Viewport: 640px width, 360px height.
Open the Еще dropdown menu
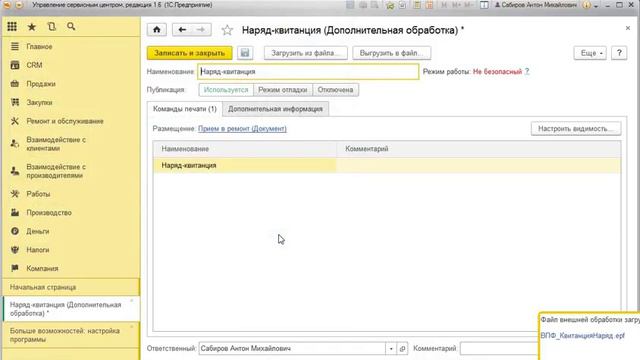(590, 53)
